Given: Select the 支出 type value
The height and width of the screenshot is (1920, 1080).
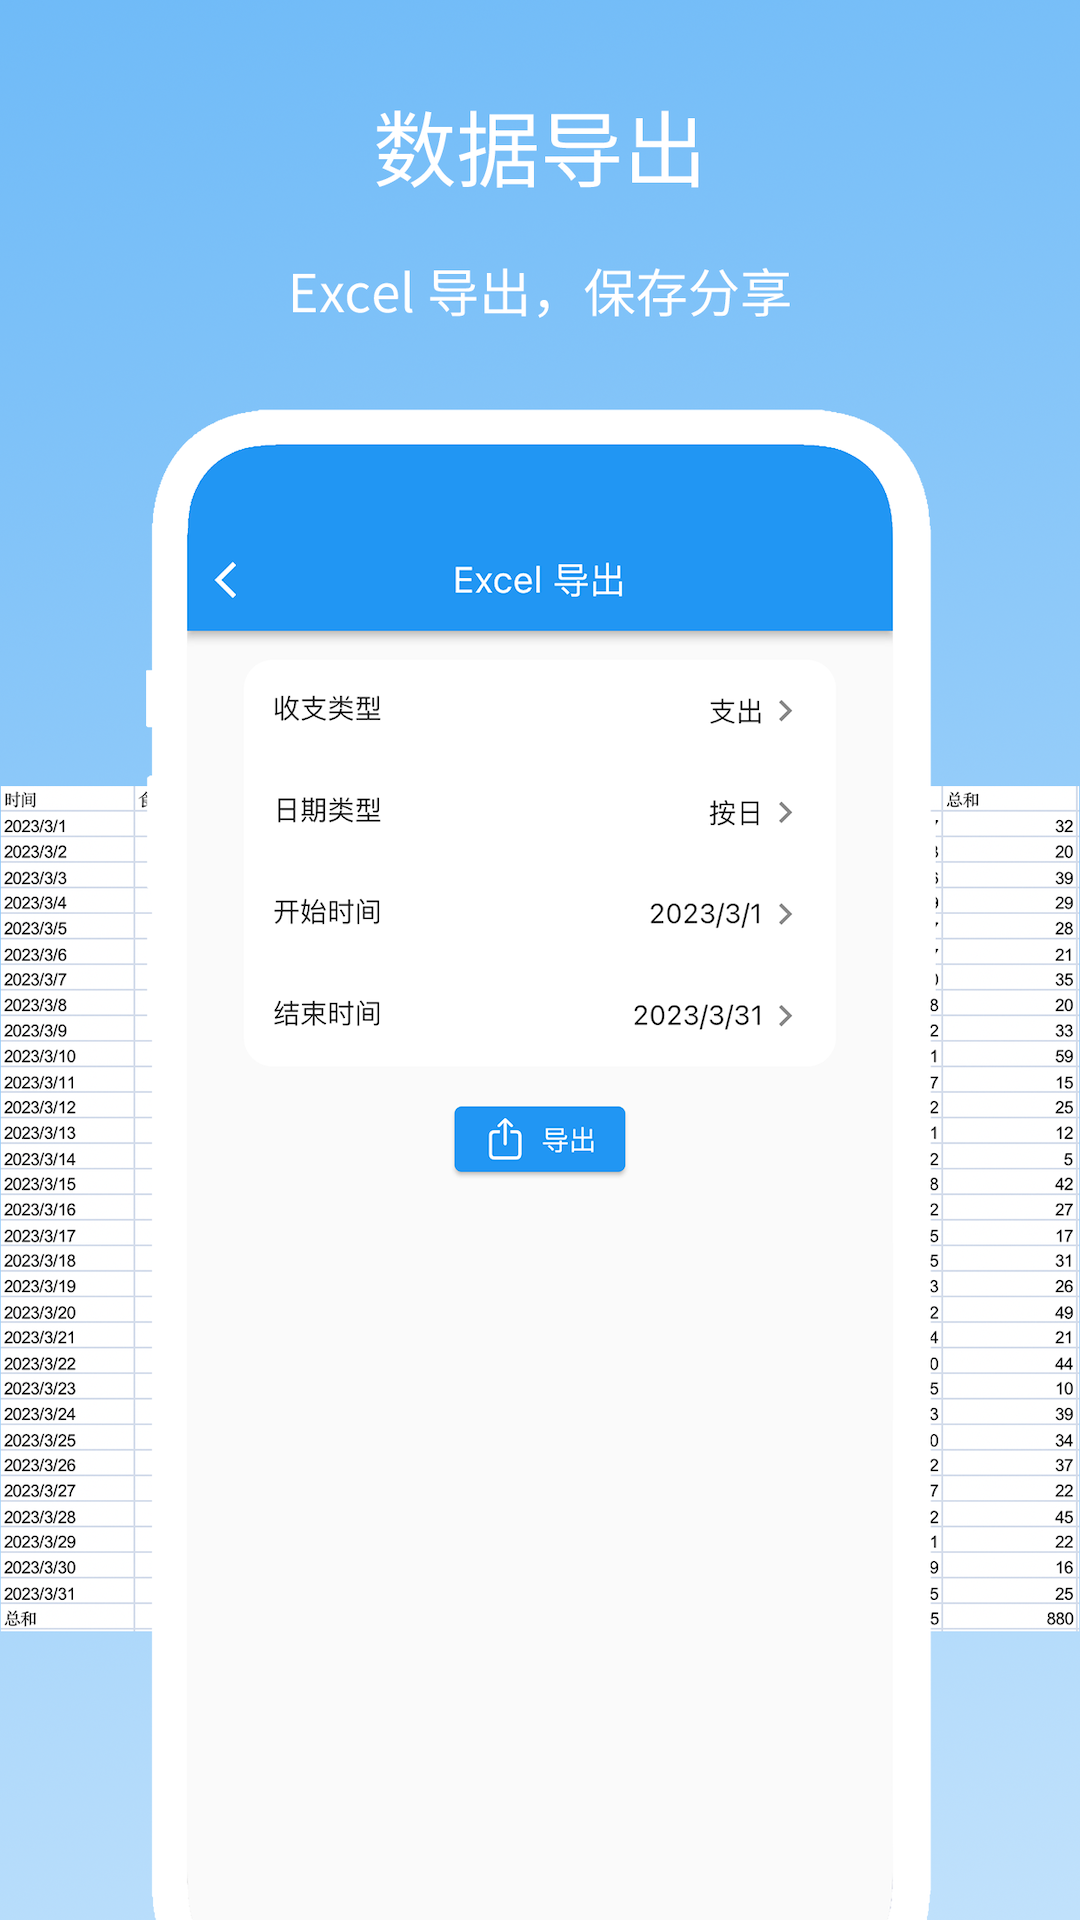Looking at the screenshot, I should click(735, 711).
